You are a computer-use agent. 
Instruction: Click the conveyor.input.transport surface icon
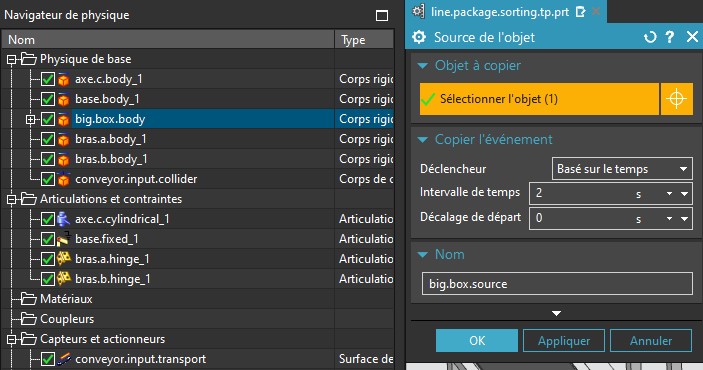pos(64,359)
